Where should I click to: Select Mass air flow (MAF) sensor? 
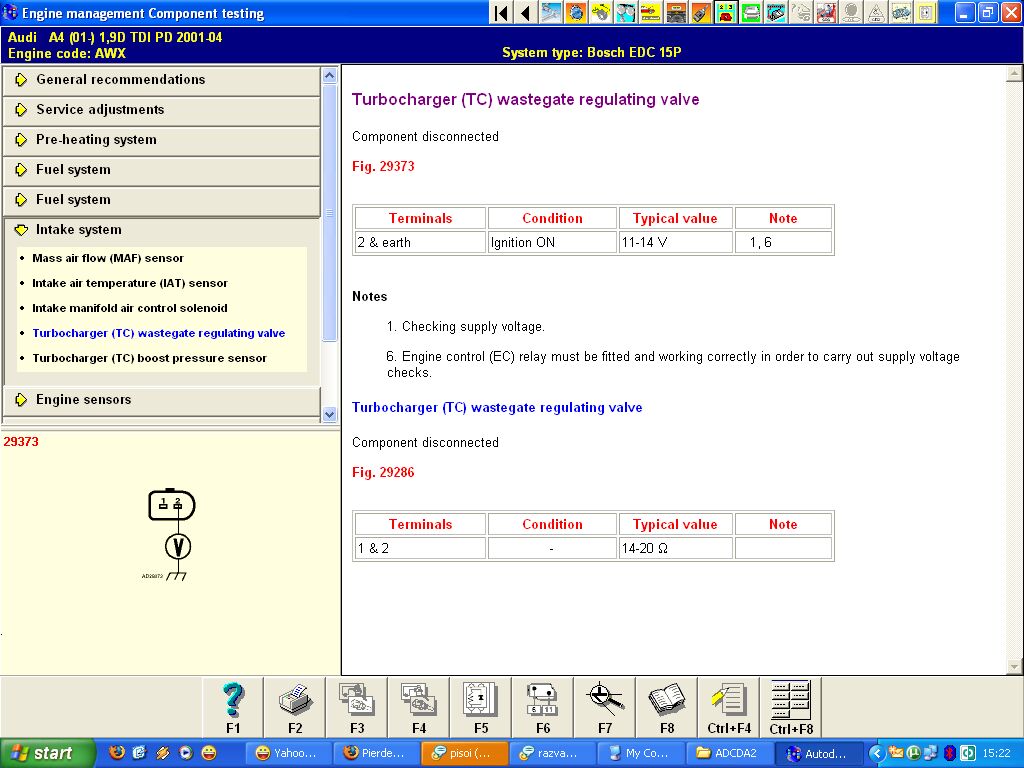[x=108, y=258]
